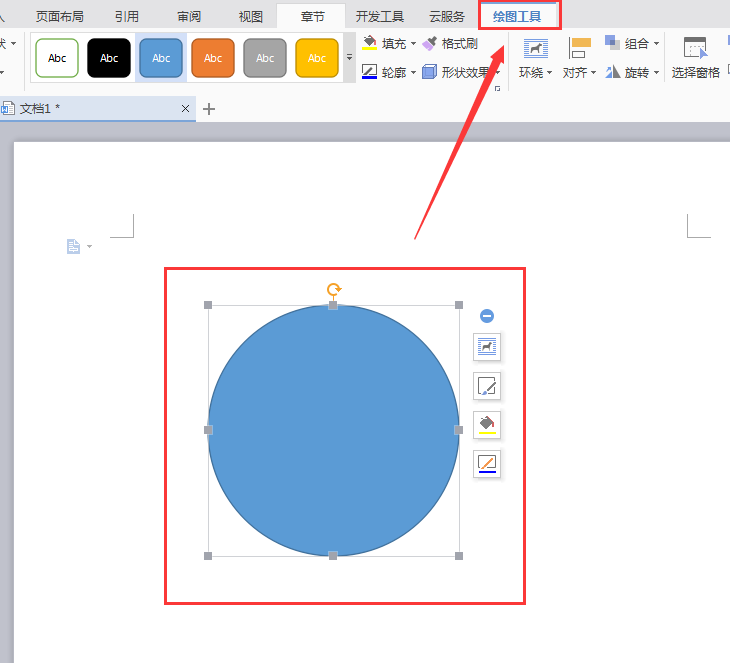Click the 填充 fill bucket icon
730x663 pixels.
click(370, 43)
